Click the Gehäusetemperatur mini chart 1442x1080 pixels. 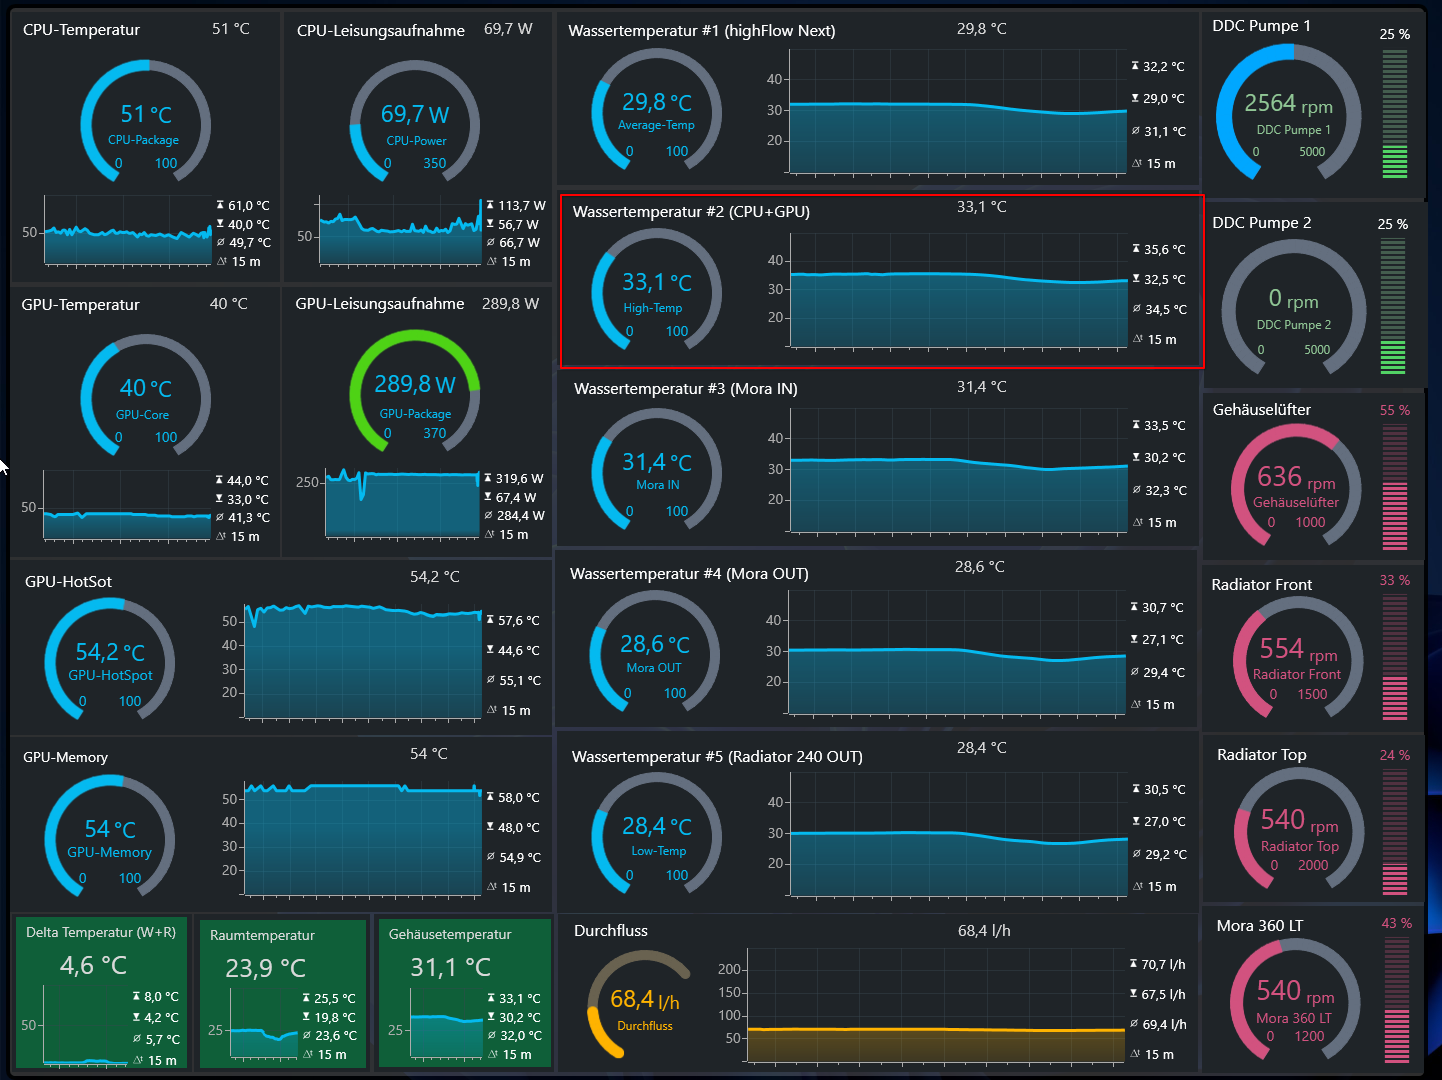click(446, 1024)
